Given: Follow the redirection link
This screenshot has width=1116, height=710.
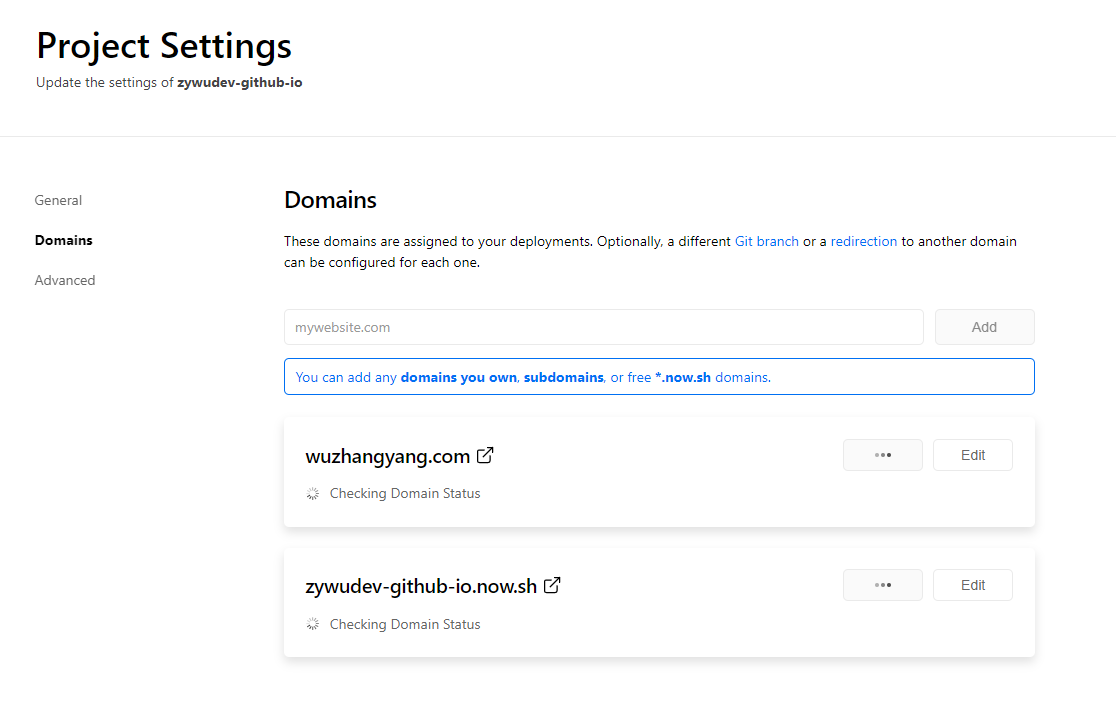Looking at the screenshot, I should click(x=863, y=241).
